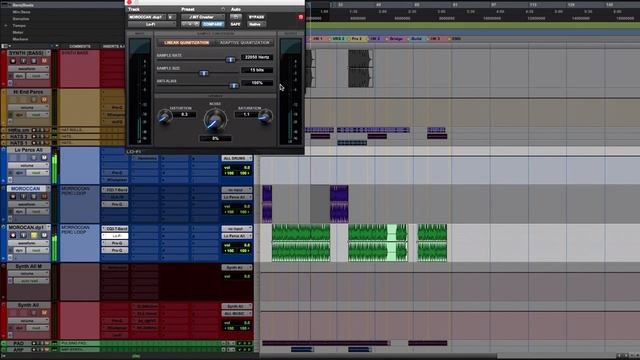
Task: Switch to ADAPTIVE QUANTIZATION mode
Action: [244, 42]
